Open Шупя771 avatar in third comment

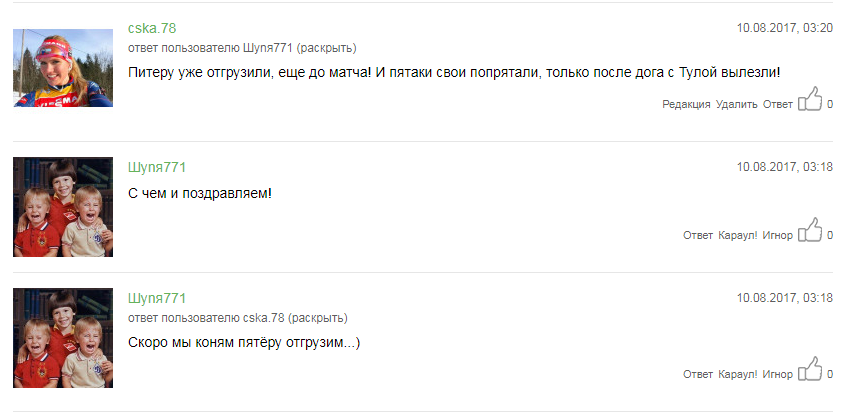(x=63, y=338)
